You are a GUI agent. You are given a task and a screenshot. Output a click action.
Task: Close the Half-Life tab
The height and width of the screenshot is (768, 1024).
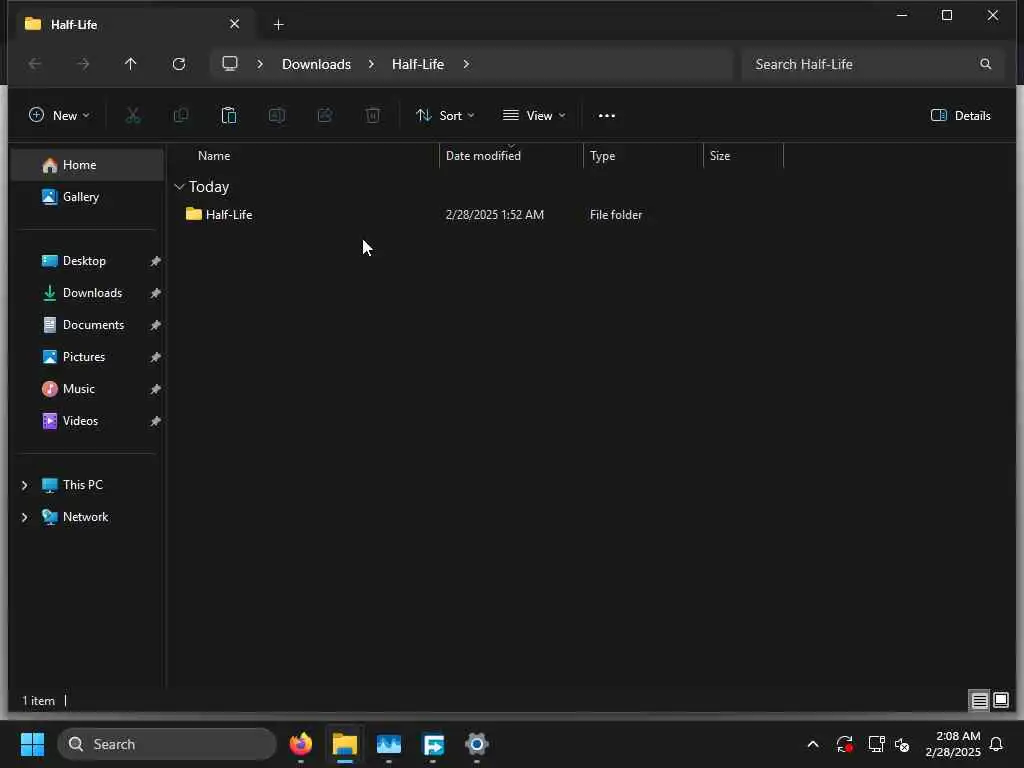click(234, 24)
